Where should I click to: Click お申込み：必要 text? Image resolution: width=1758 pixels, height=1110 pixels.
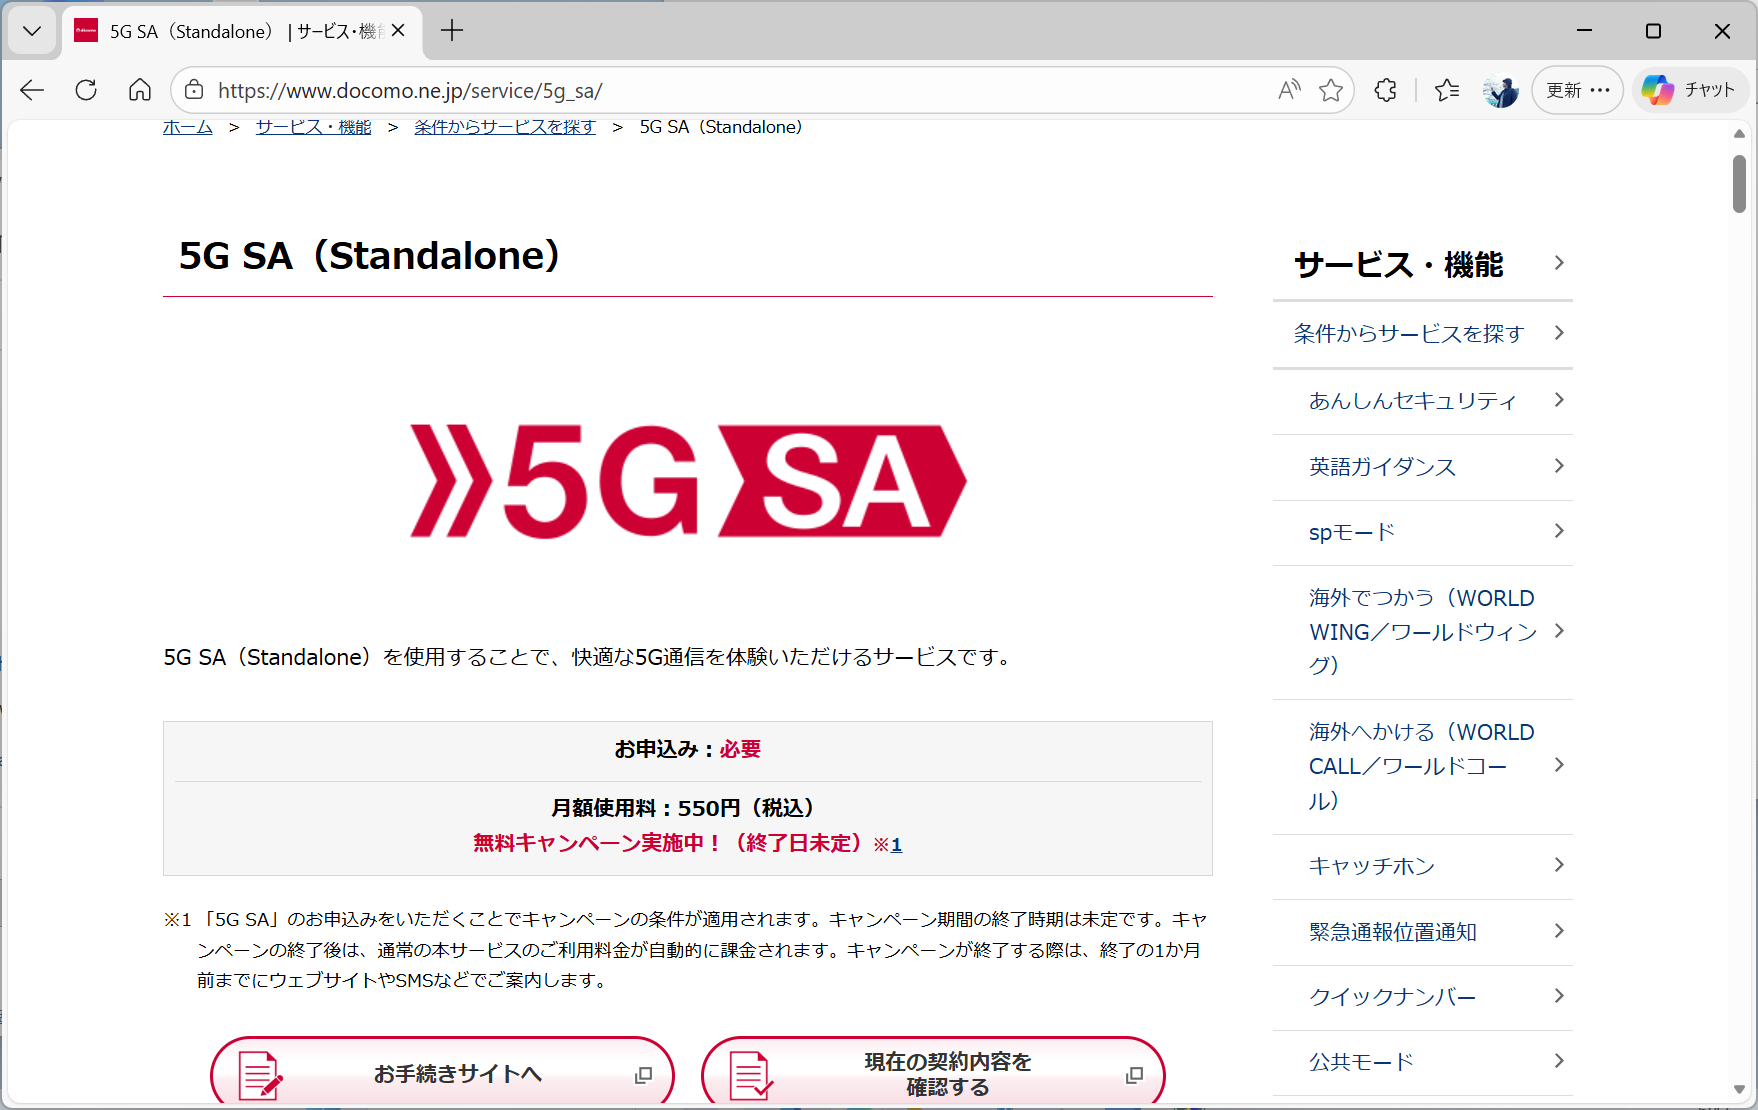coord(688,749)
